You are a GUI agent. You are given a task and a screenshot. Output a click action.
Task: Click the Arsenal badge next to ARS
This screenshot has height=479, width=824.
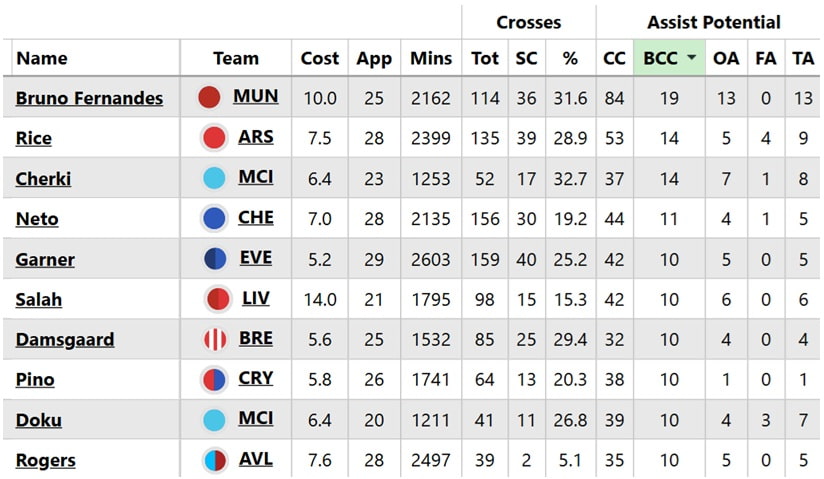[x=214, y=138]
